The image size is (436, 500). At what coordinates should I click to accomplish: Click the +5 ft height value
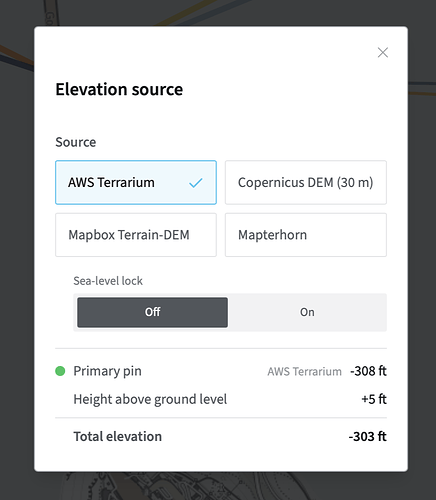point(374,399)
